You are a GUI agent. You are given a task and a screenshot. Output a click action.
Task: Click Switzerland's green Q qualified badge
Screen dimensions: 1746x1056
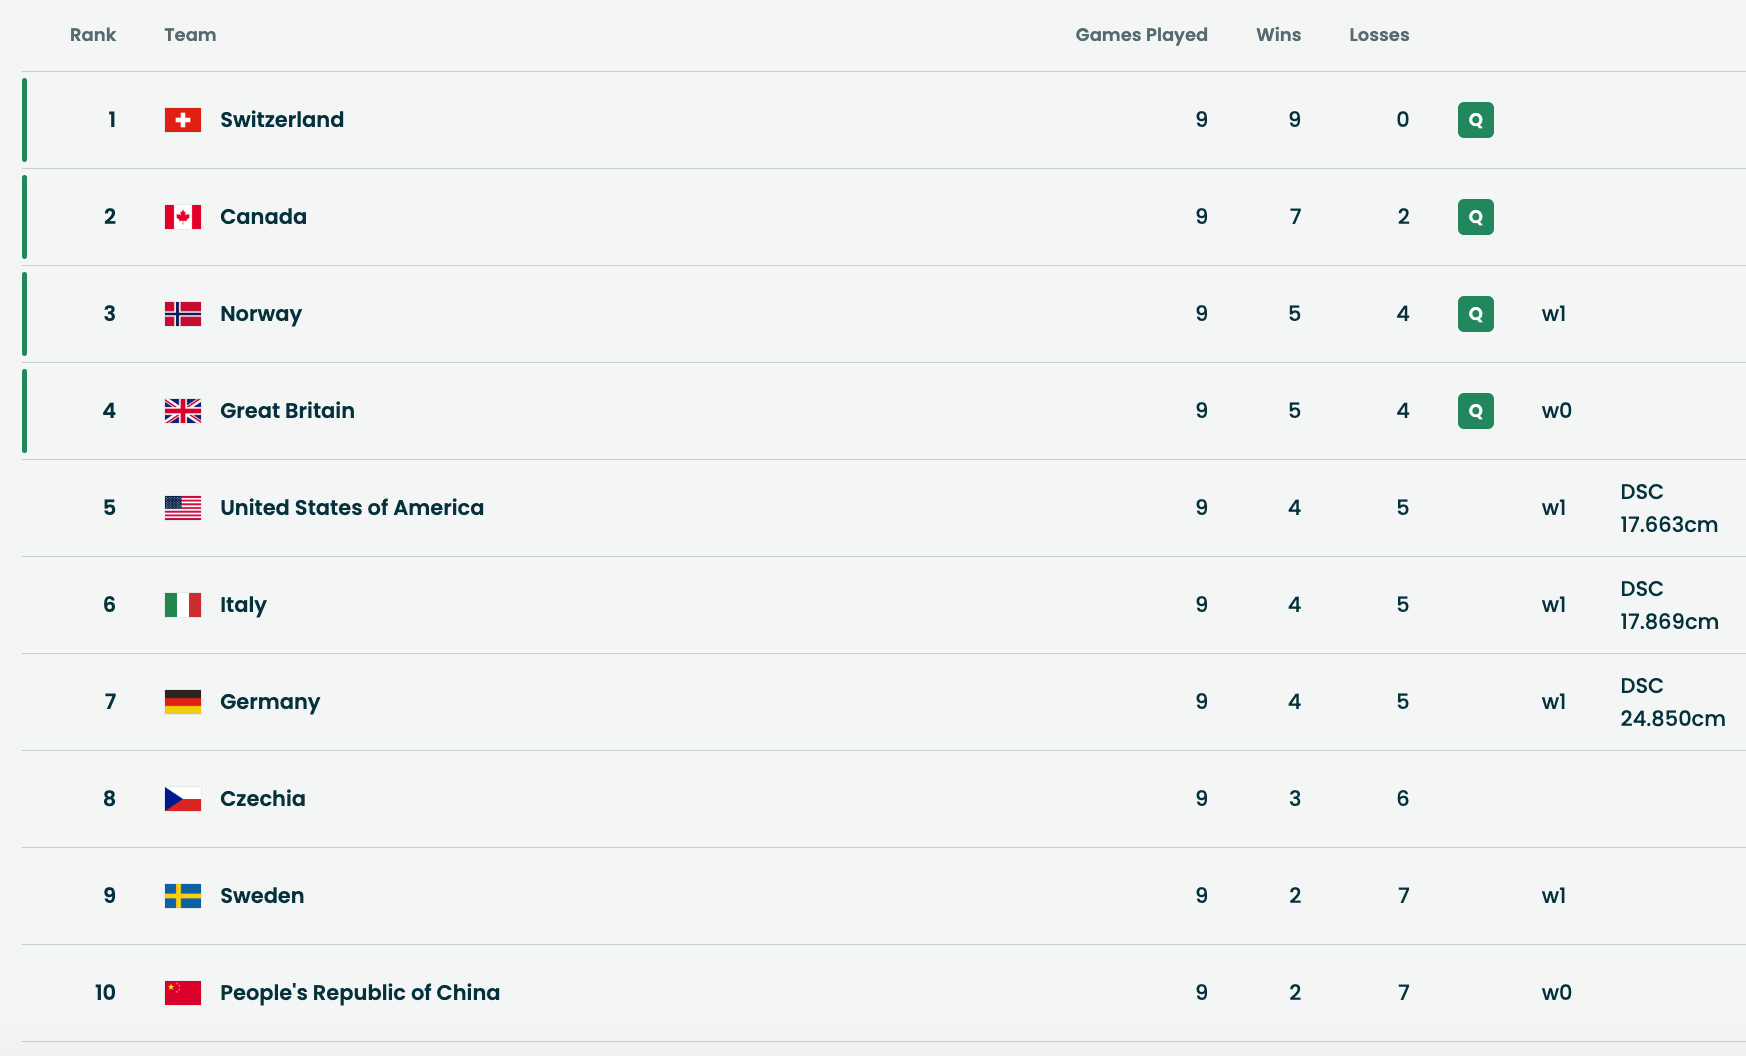1475,120
